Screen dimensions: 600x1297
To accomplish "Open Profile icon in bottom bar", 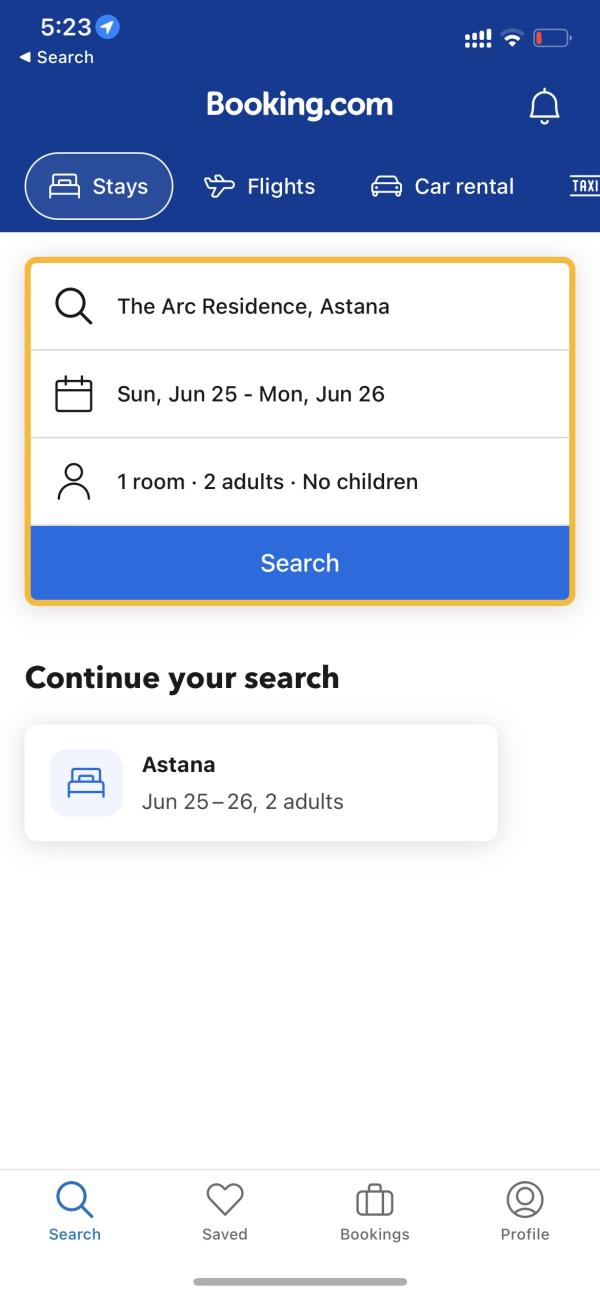I will (x=525, y=1199).
